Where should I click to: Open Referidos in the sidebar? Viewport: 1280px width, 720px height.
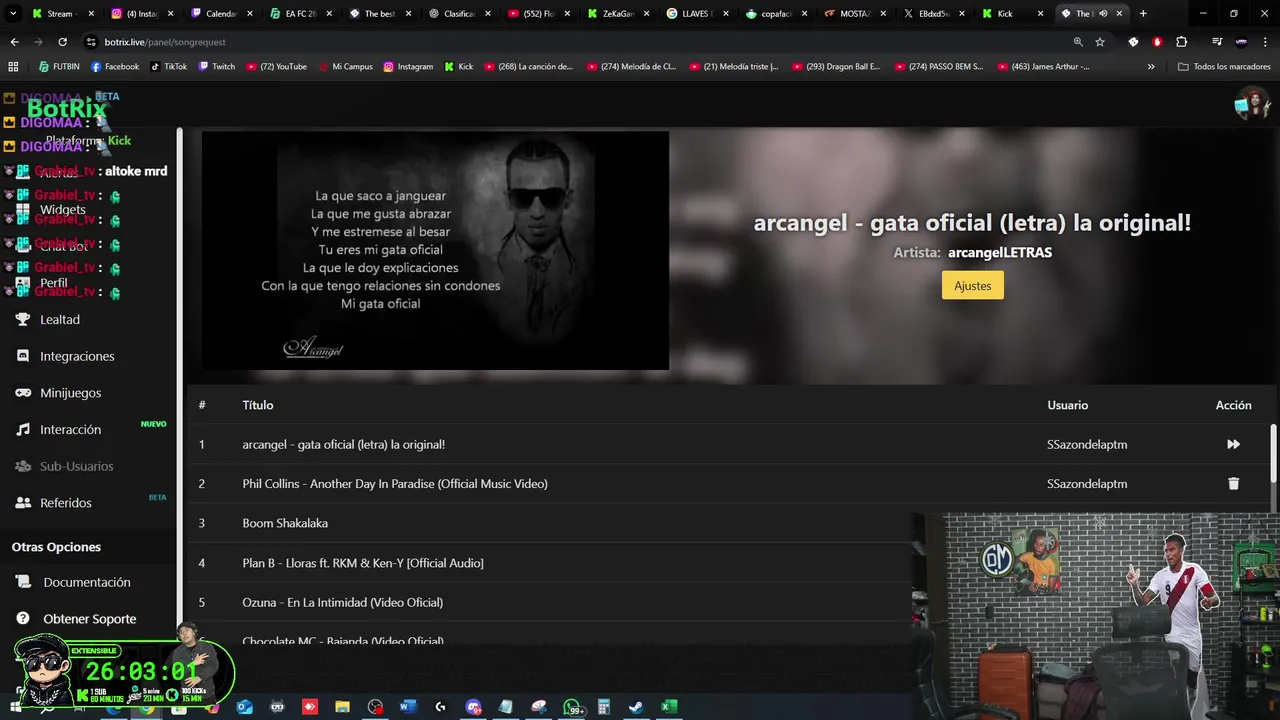(65, 503)
